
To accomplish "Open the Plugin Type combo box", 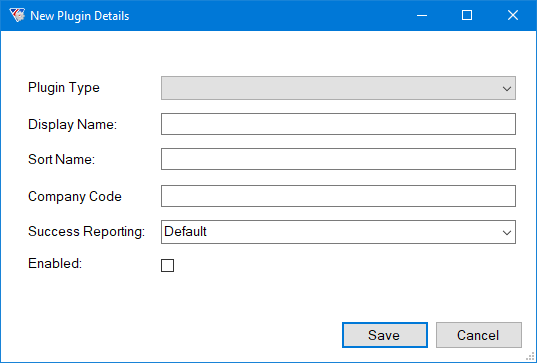I will (x=338, y=88).
